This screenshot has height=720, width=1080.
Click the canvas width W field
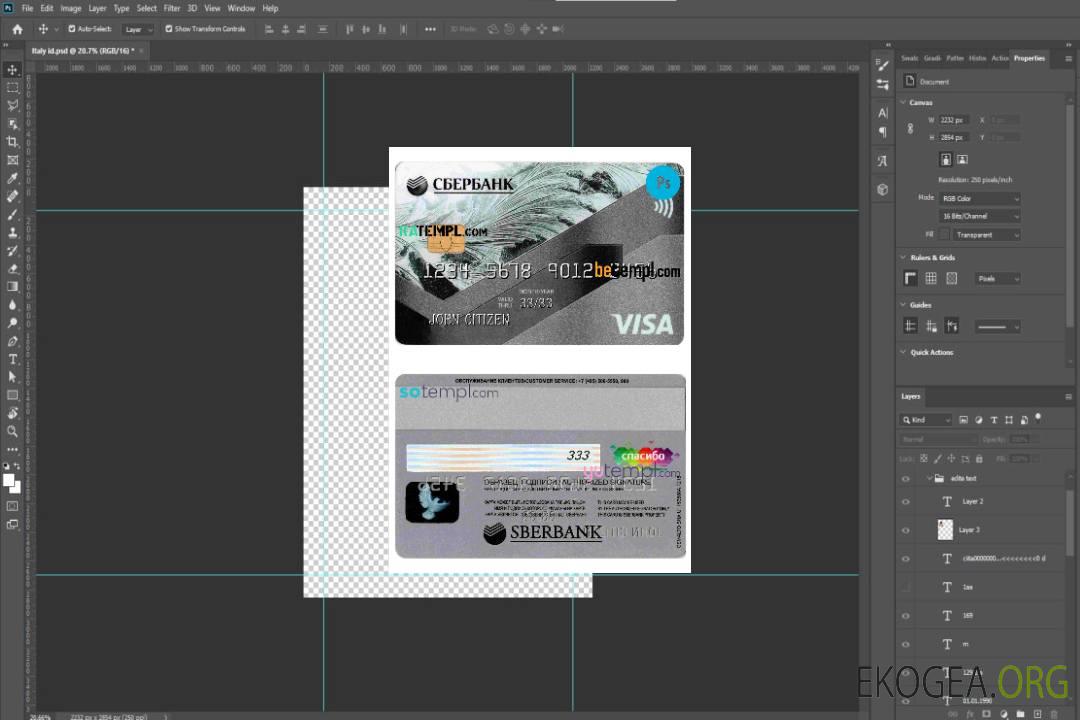pyautogui.click(x=954, y=120)
